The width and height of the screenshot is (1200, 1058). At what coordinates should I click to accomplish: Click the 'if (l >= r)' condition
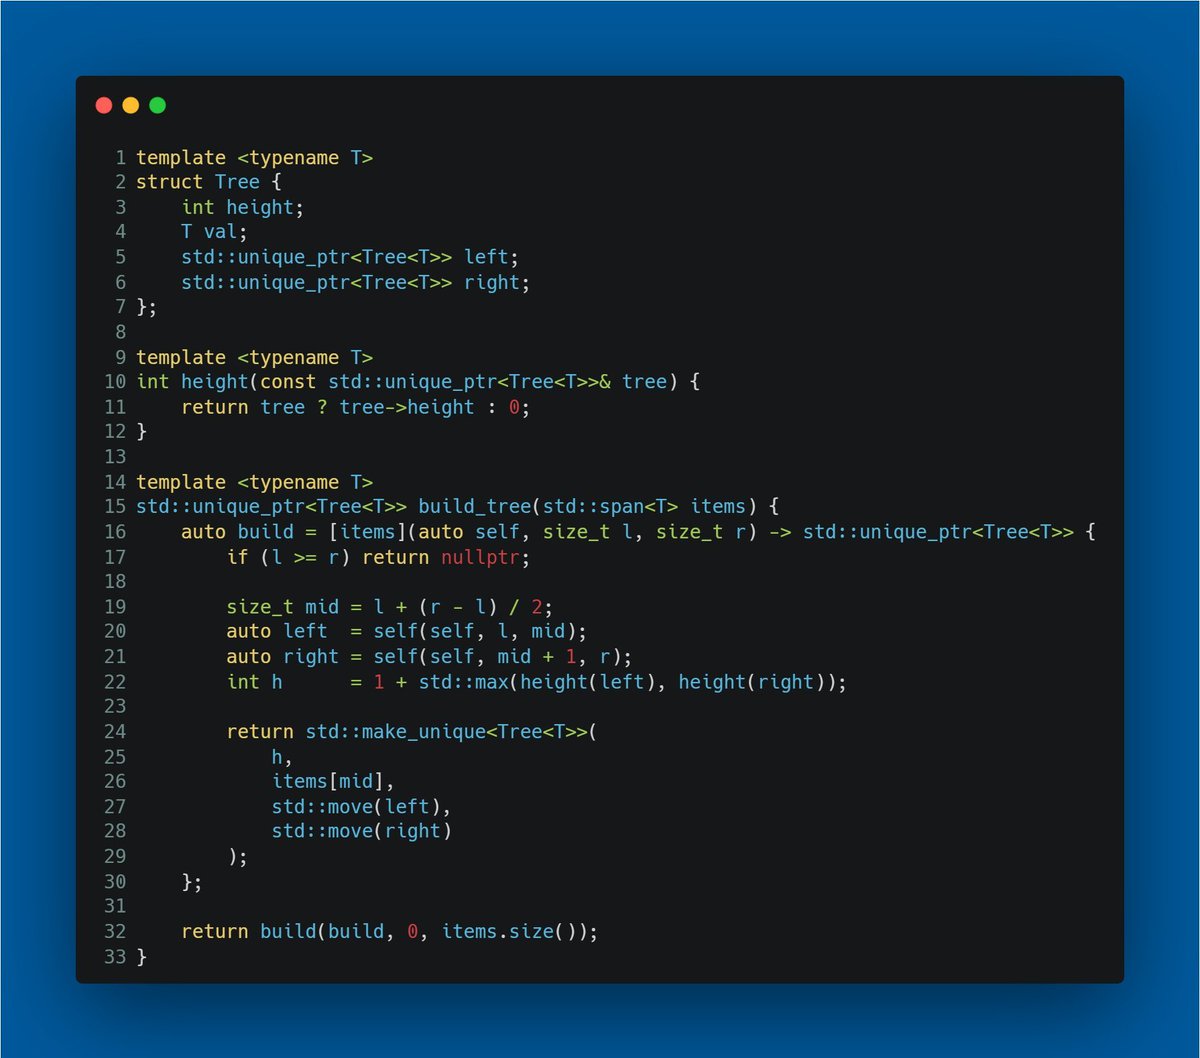point(289,557)
